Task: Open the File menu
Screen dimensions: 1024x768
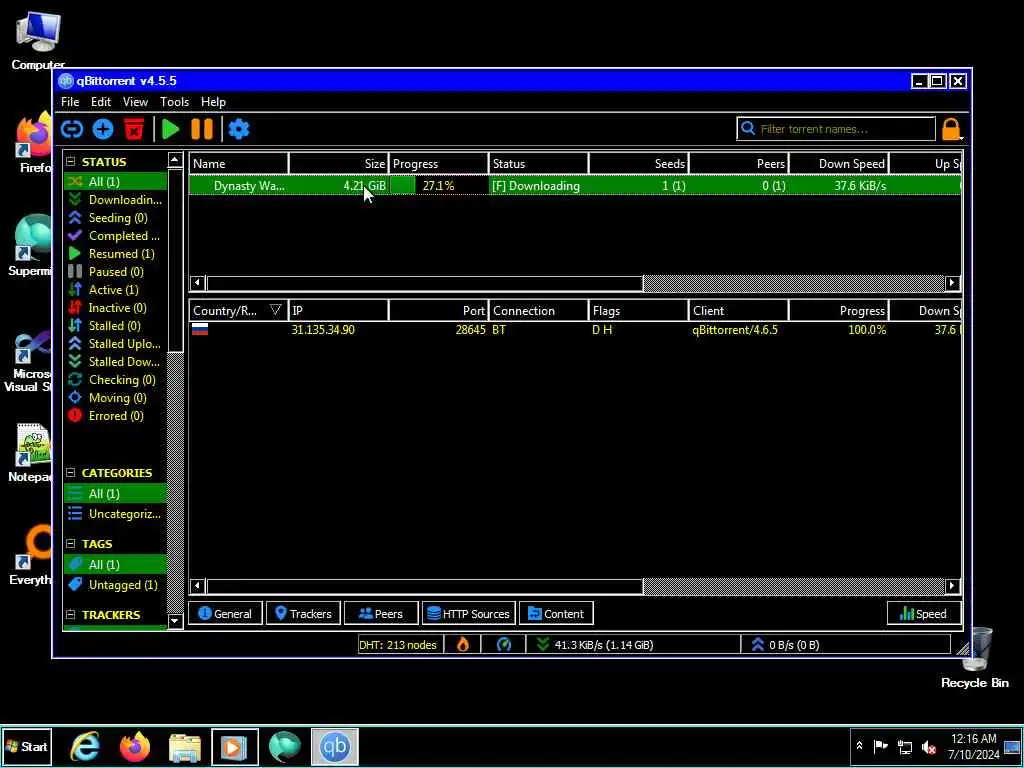Action: click(70, 102)
